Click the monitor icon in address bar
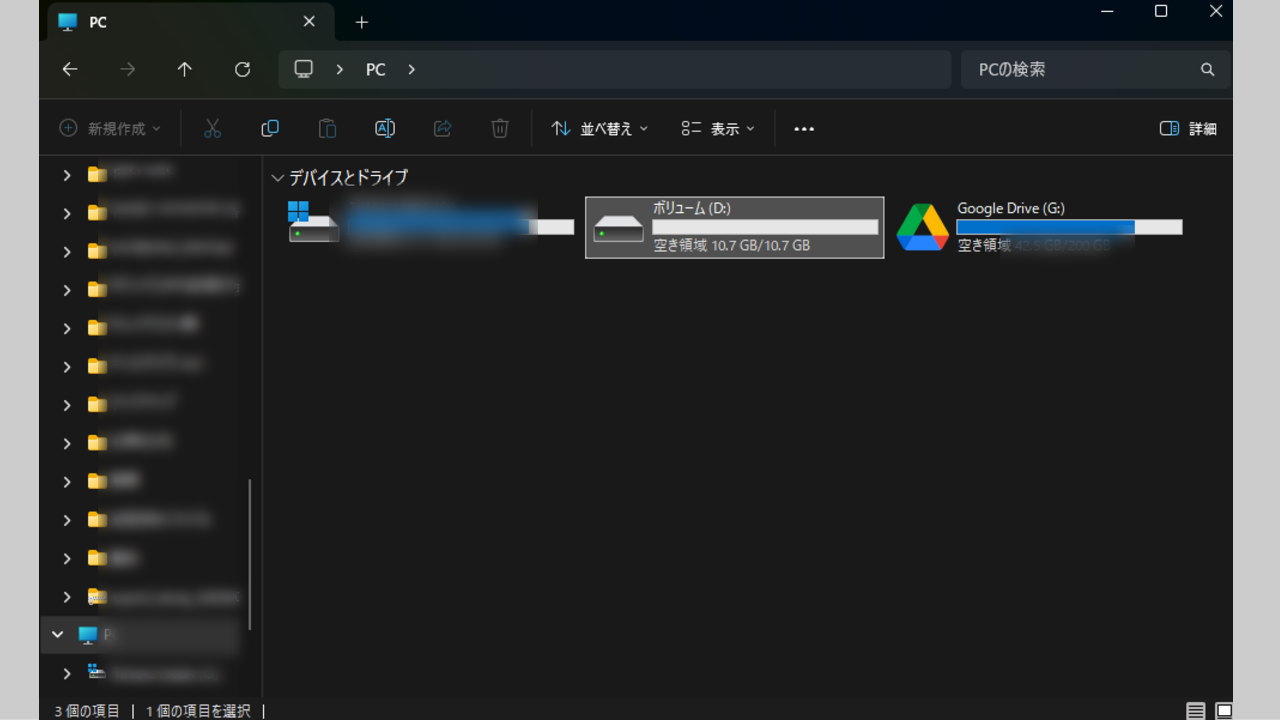 click(304, 69)
